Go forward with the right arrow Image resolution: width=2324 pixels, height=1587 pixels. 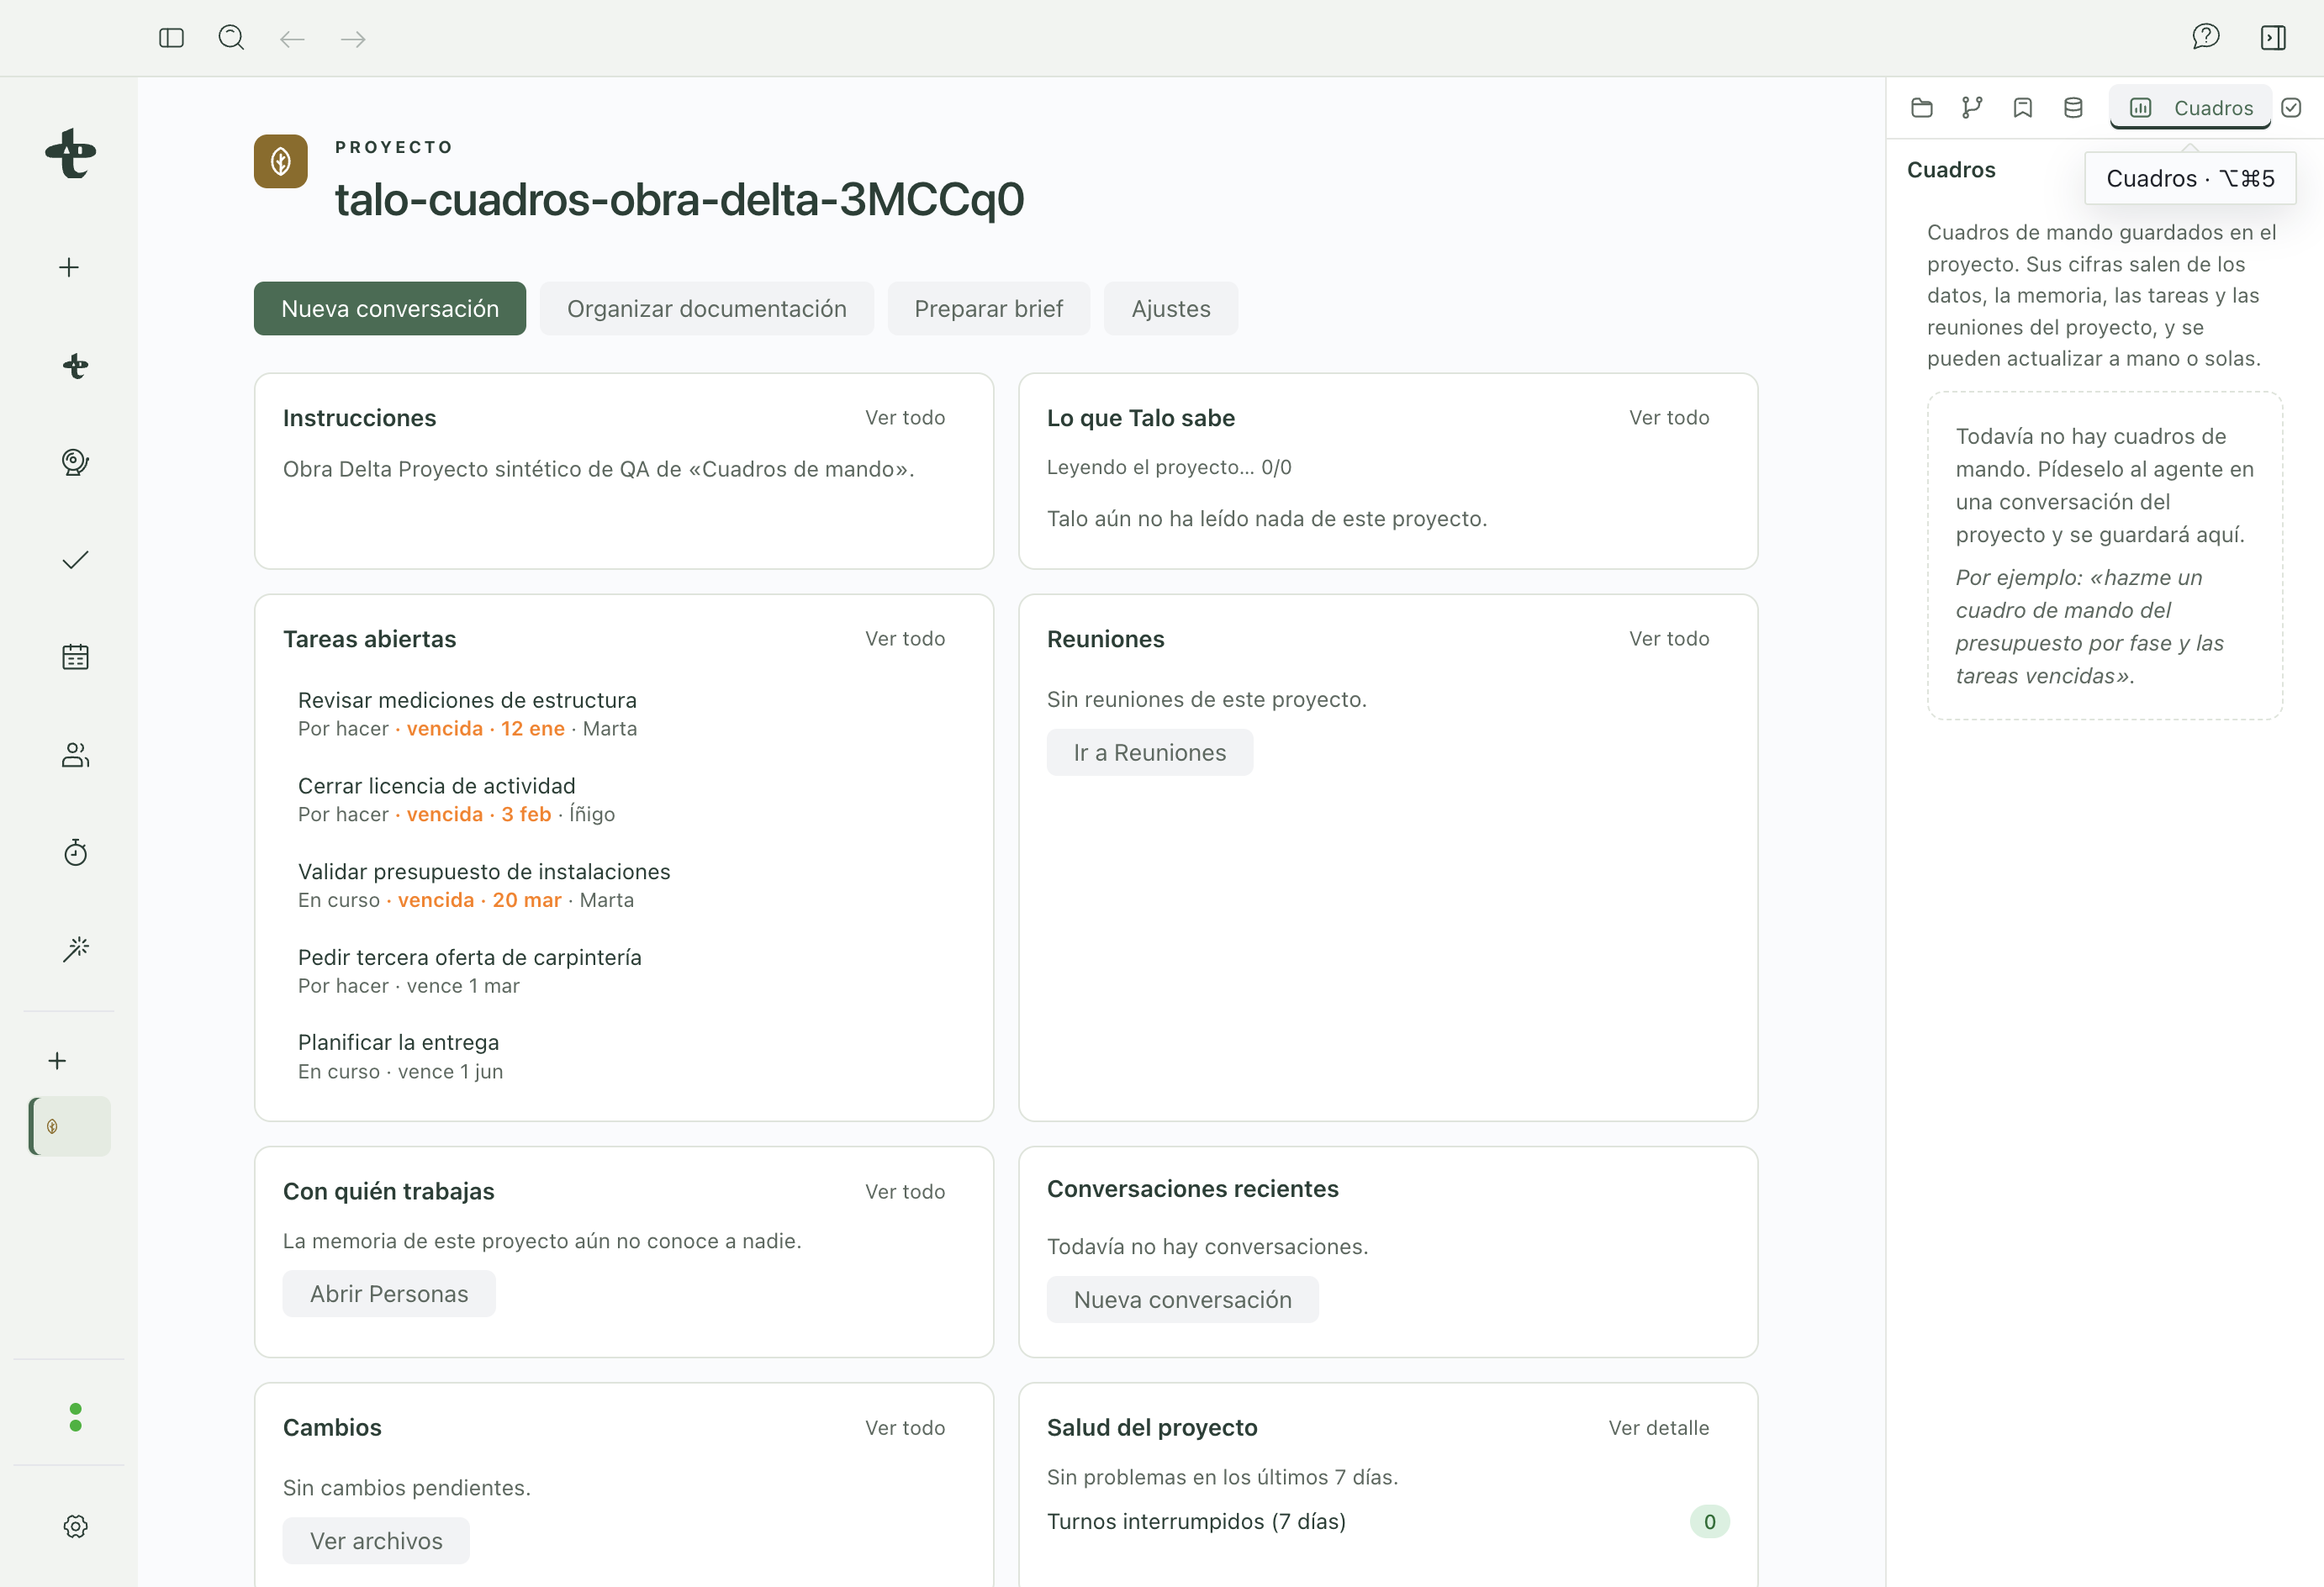point(353,39)
